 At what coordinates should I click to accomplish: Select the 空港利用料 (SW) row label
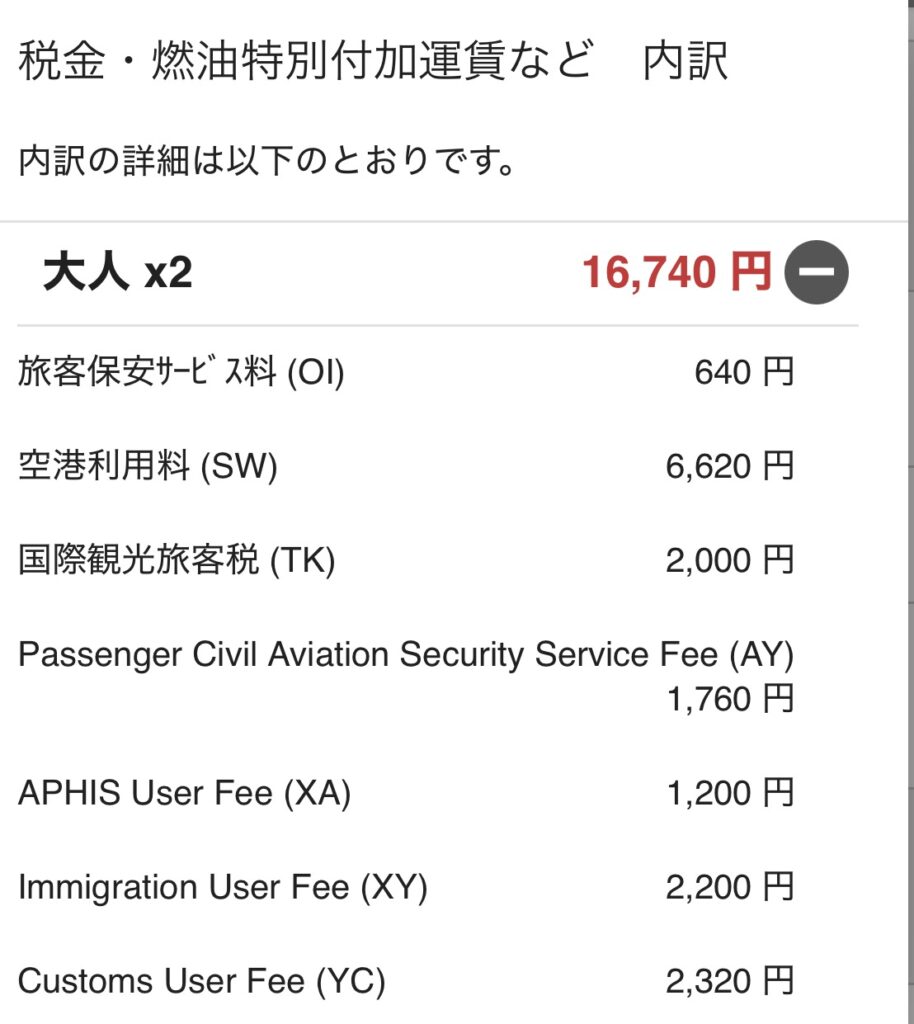click(147, 466)
